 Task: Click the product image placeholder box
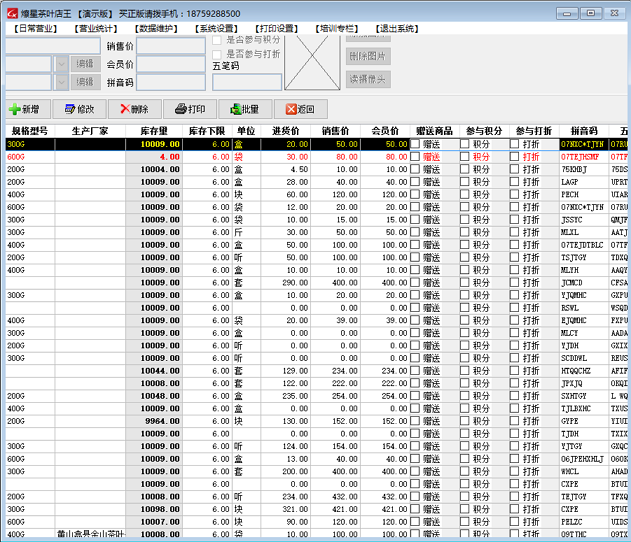[x=312, y=62]
